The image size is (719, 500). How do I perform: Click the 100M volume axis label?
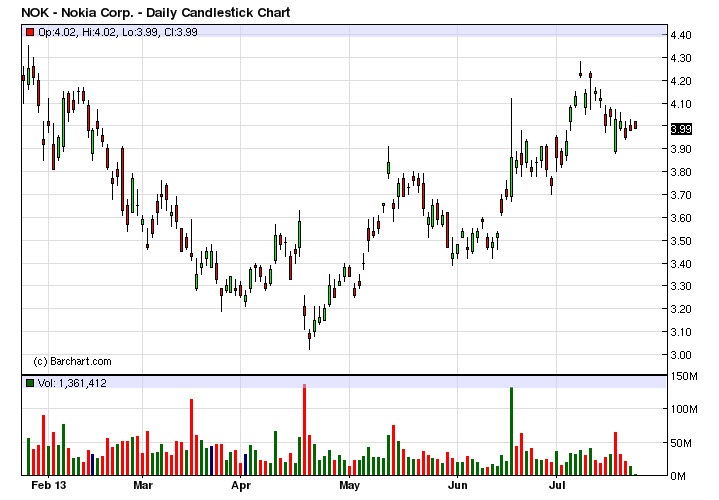pyautogui.click(x=684, y=409)
